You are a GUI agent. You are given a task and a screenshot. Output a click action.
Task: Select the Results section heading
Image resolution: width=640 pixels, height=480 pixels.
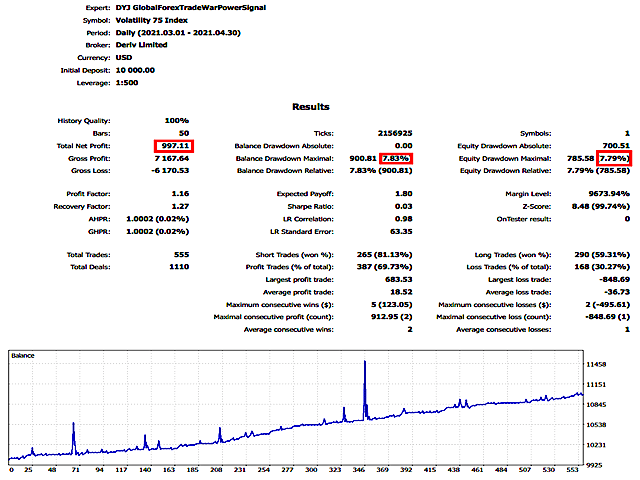tap(318, 106)
